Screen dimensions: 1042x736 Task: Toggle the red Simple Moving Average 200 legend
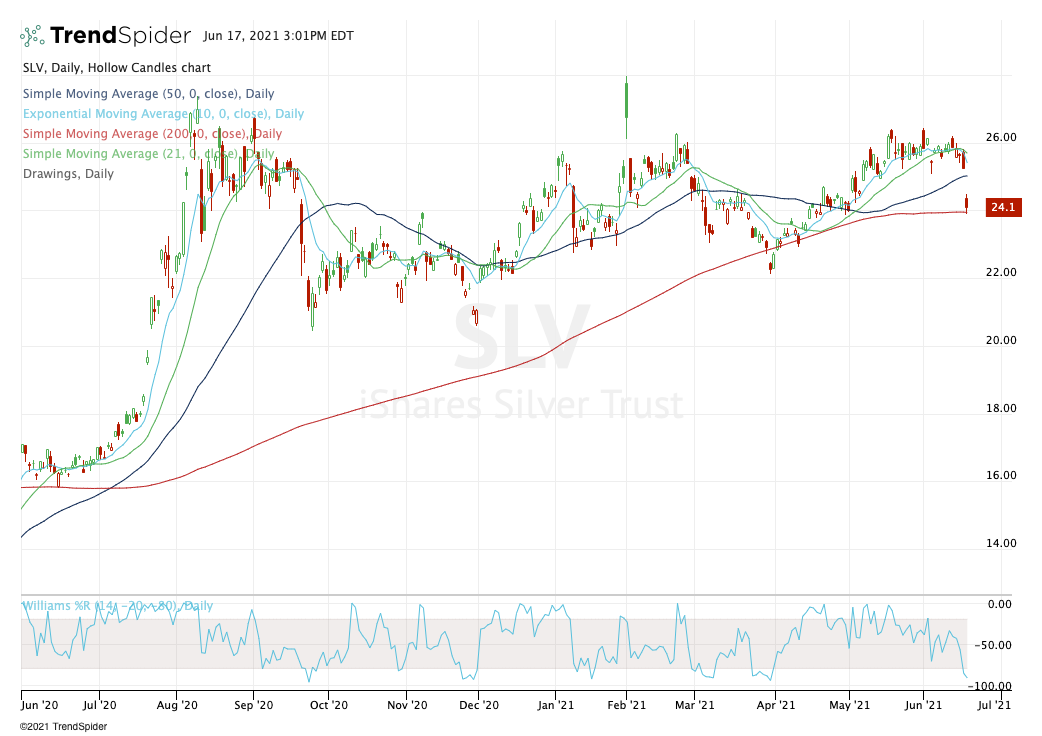(x=151, y=134)
